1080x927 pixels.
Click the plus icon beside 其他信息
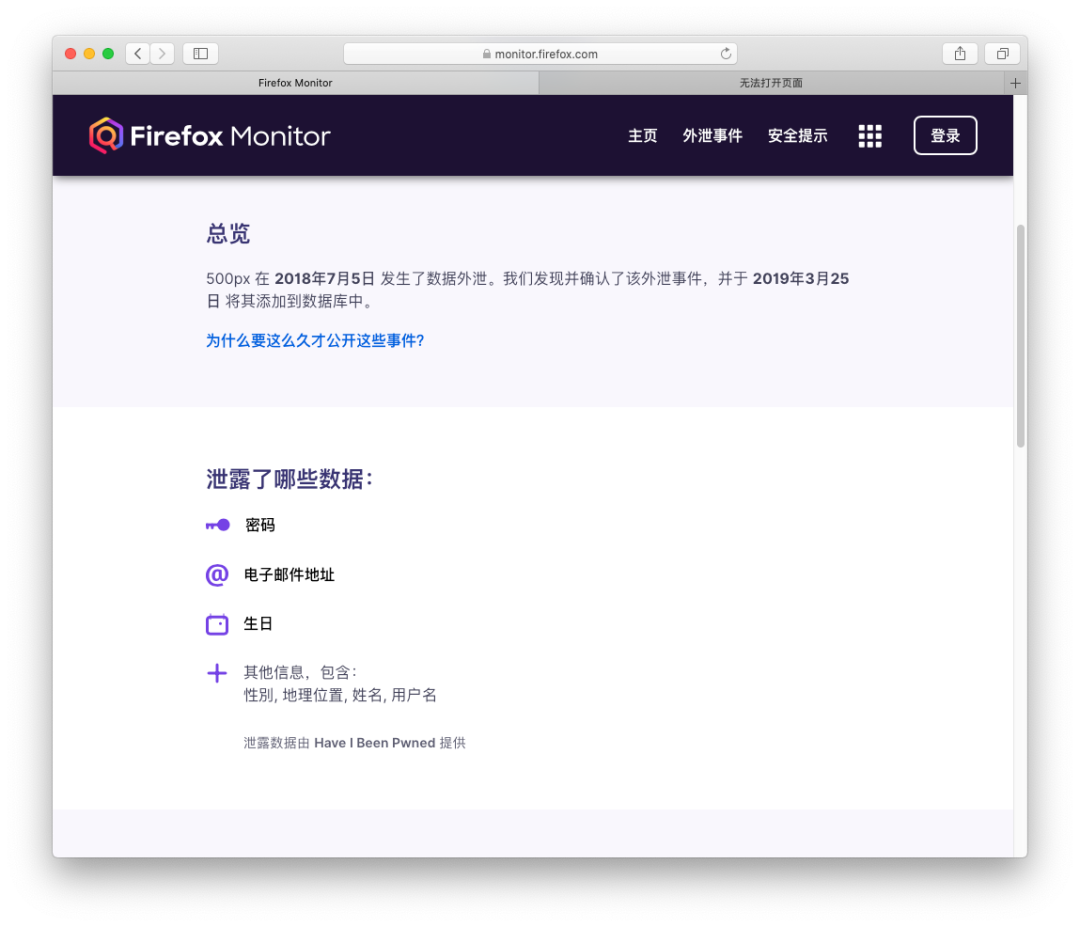click(217, 673)
